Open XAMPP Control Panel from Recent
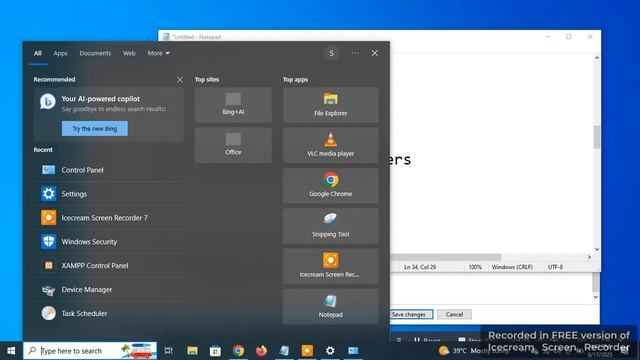 tap(108, 265)
